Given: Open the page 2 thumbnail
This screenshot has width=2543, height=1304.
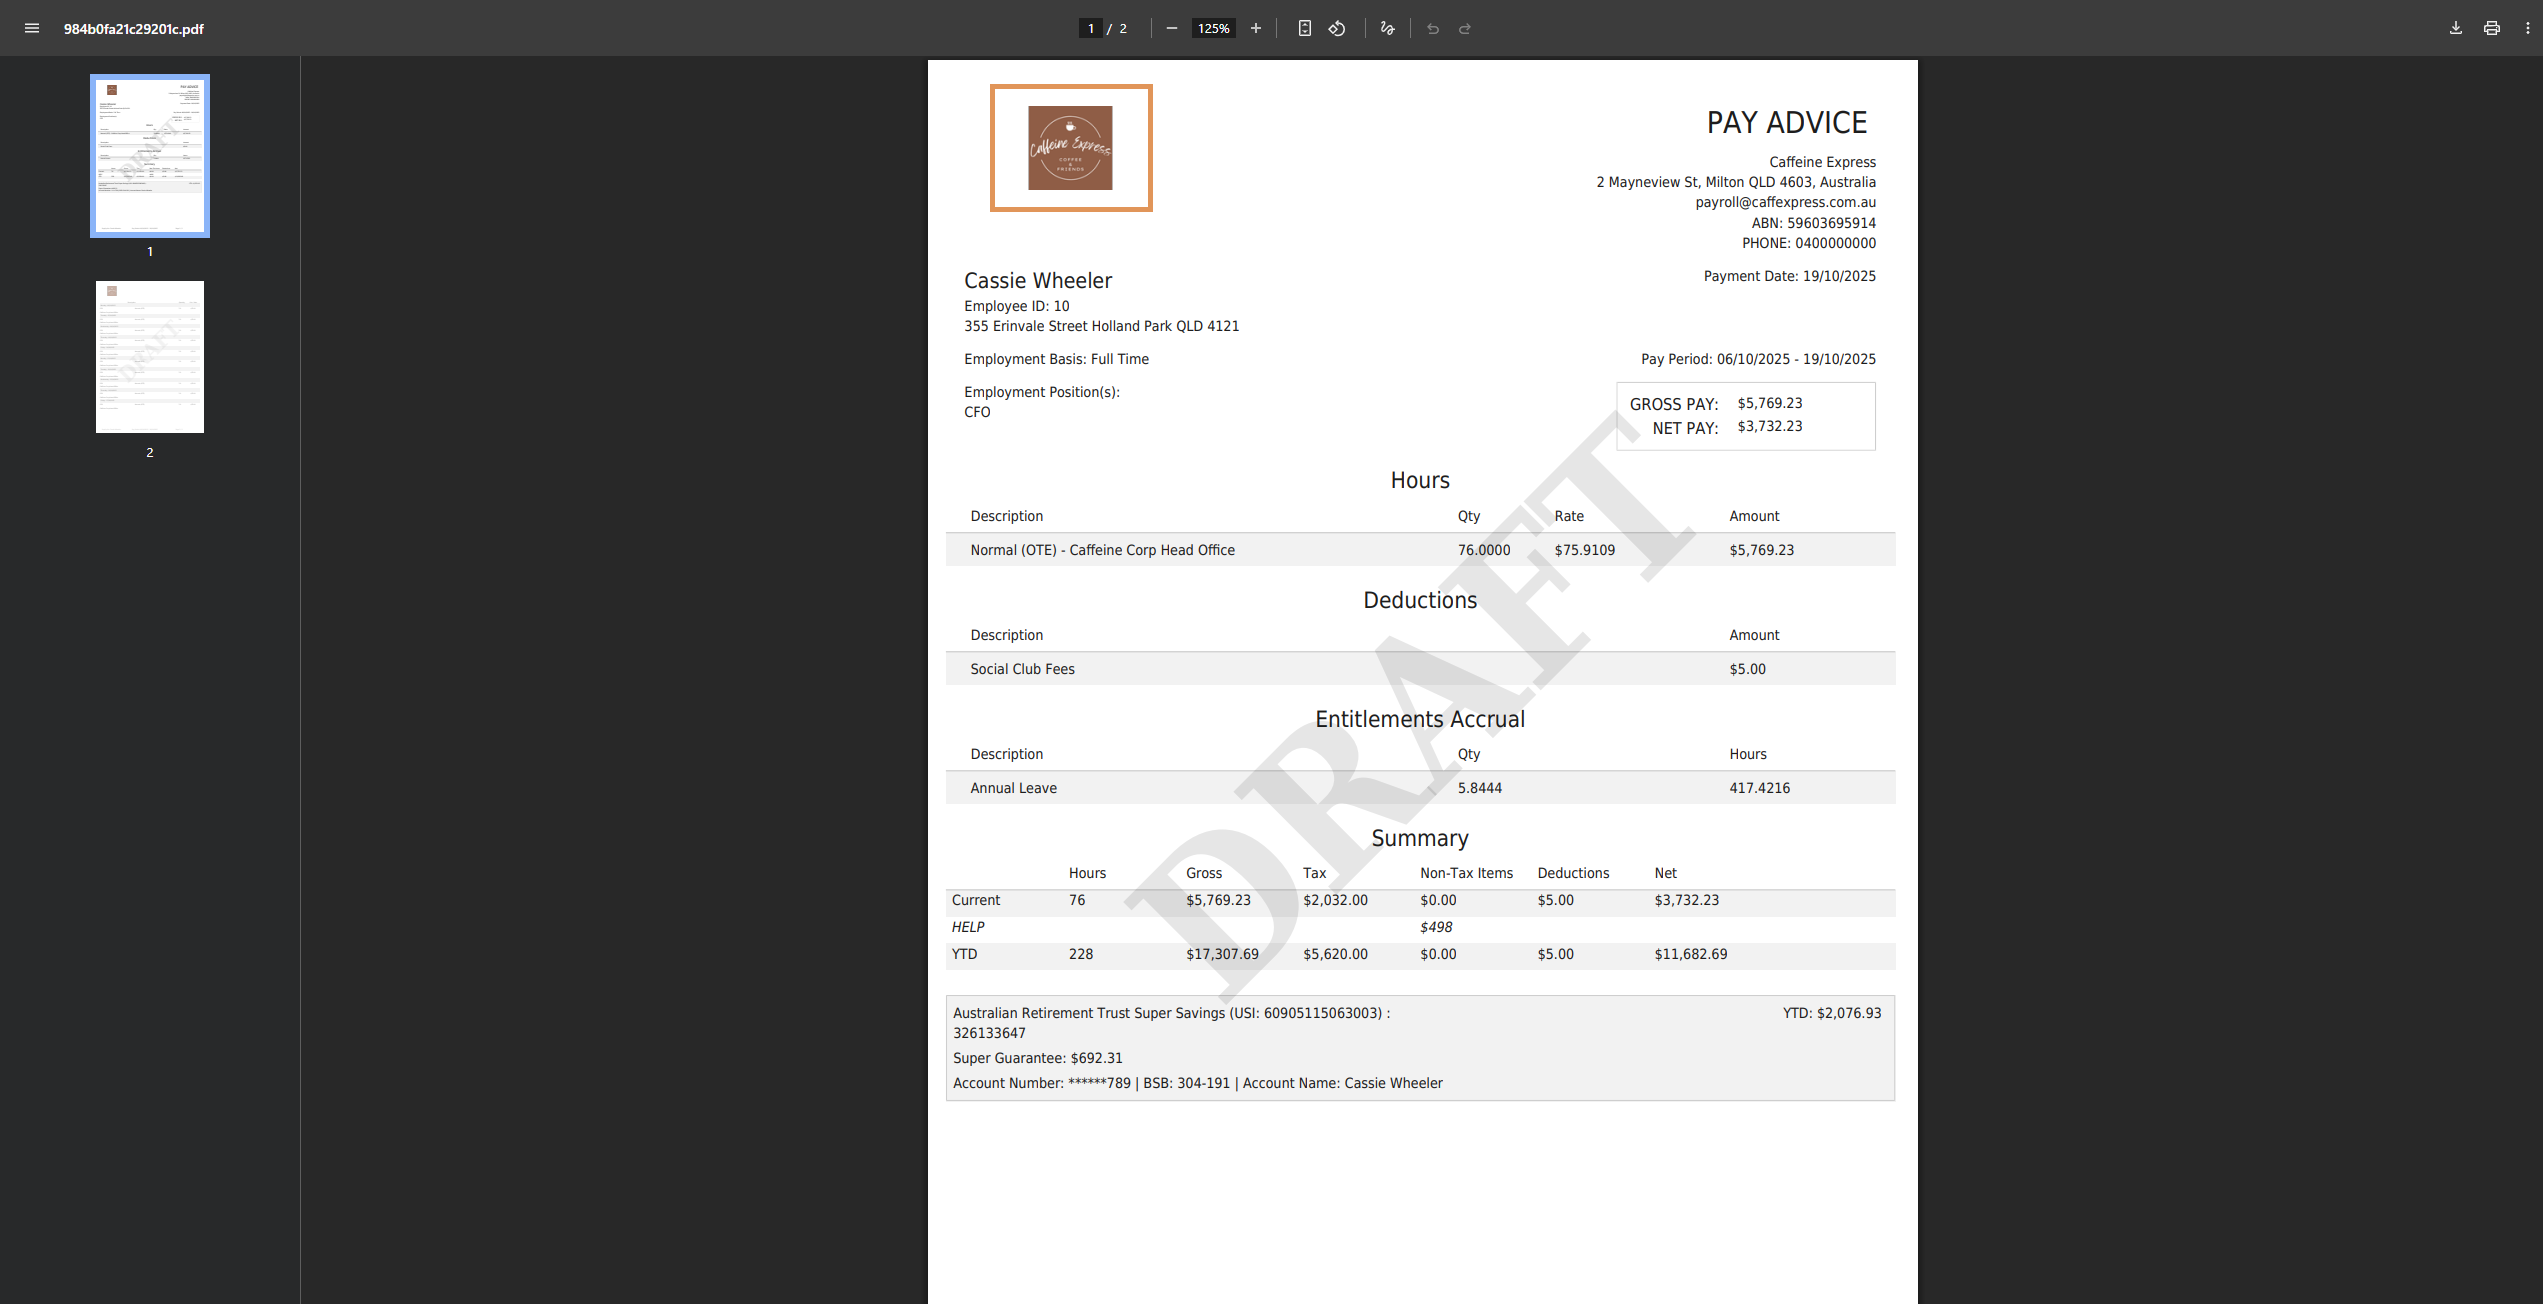Looking at the screenshot, I should pyautogui.click(x=150, y=357).
